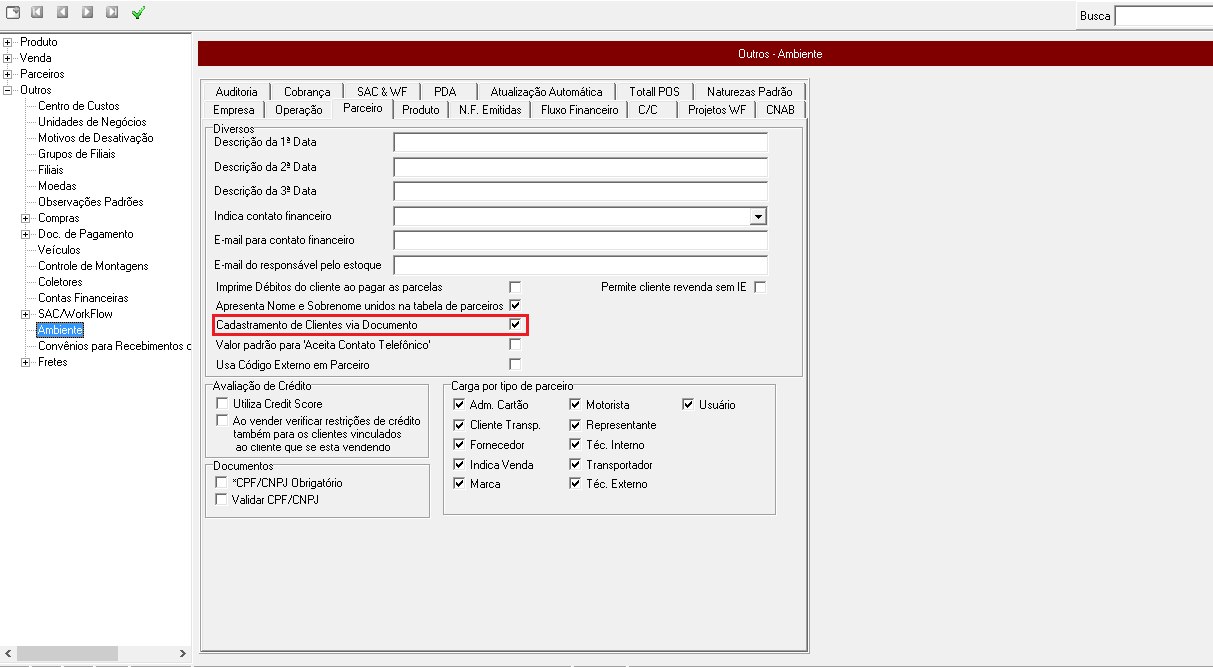
Task: Click the previous record arrow icon
Action: tap(63, 13)
